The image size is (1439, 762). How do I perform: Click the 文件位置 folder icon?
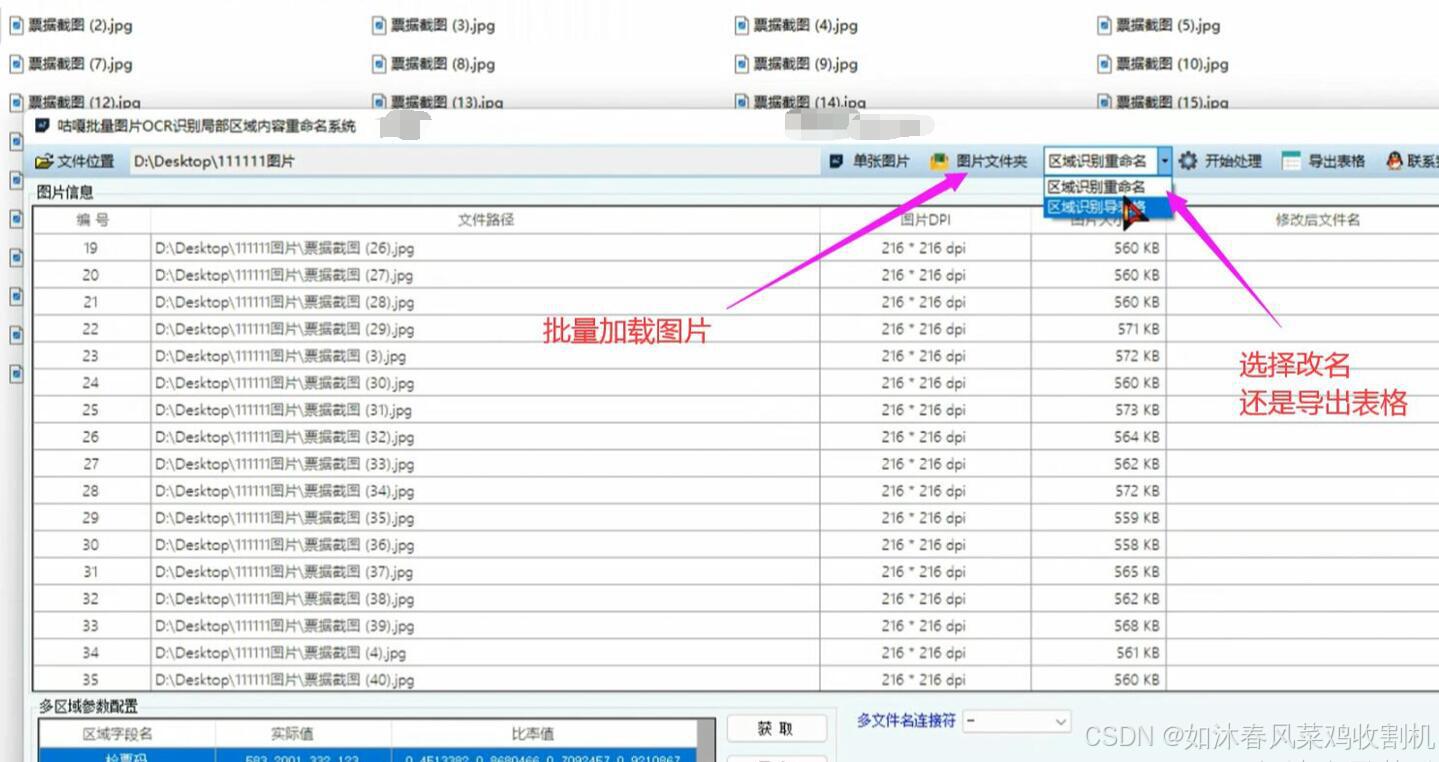[x=43, y=161]
